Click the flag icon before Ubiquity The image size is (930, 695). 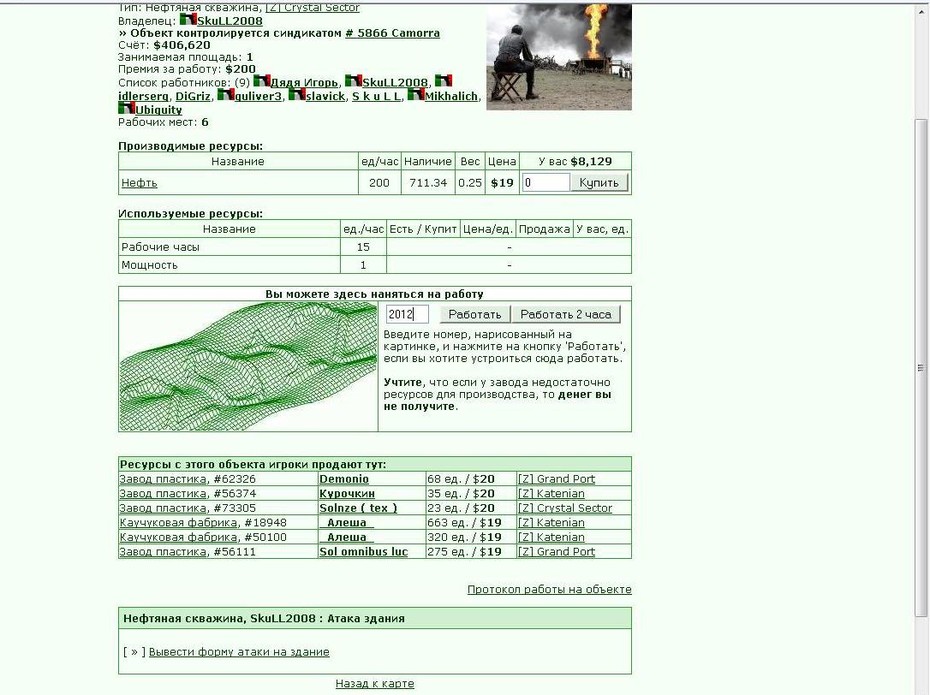tap(126, 109)
